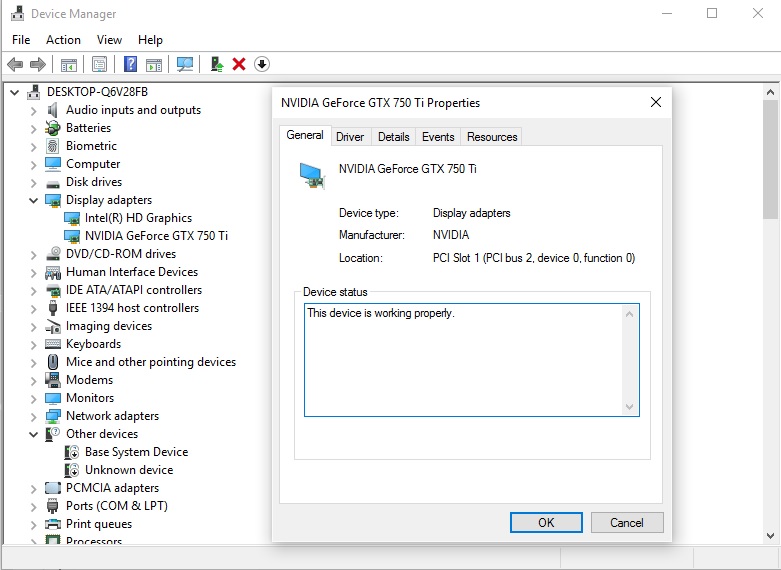Open the View menu
This screenshot has width=781, height=570.
point(110,40)
